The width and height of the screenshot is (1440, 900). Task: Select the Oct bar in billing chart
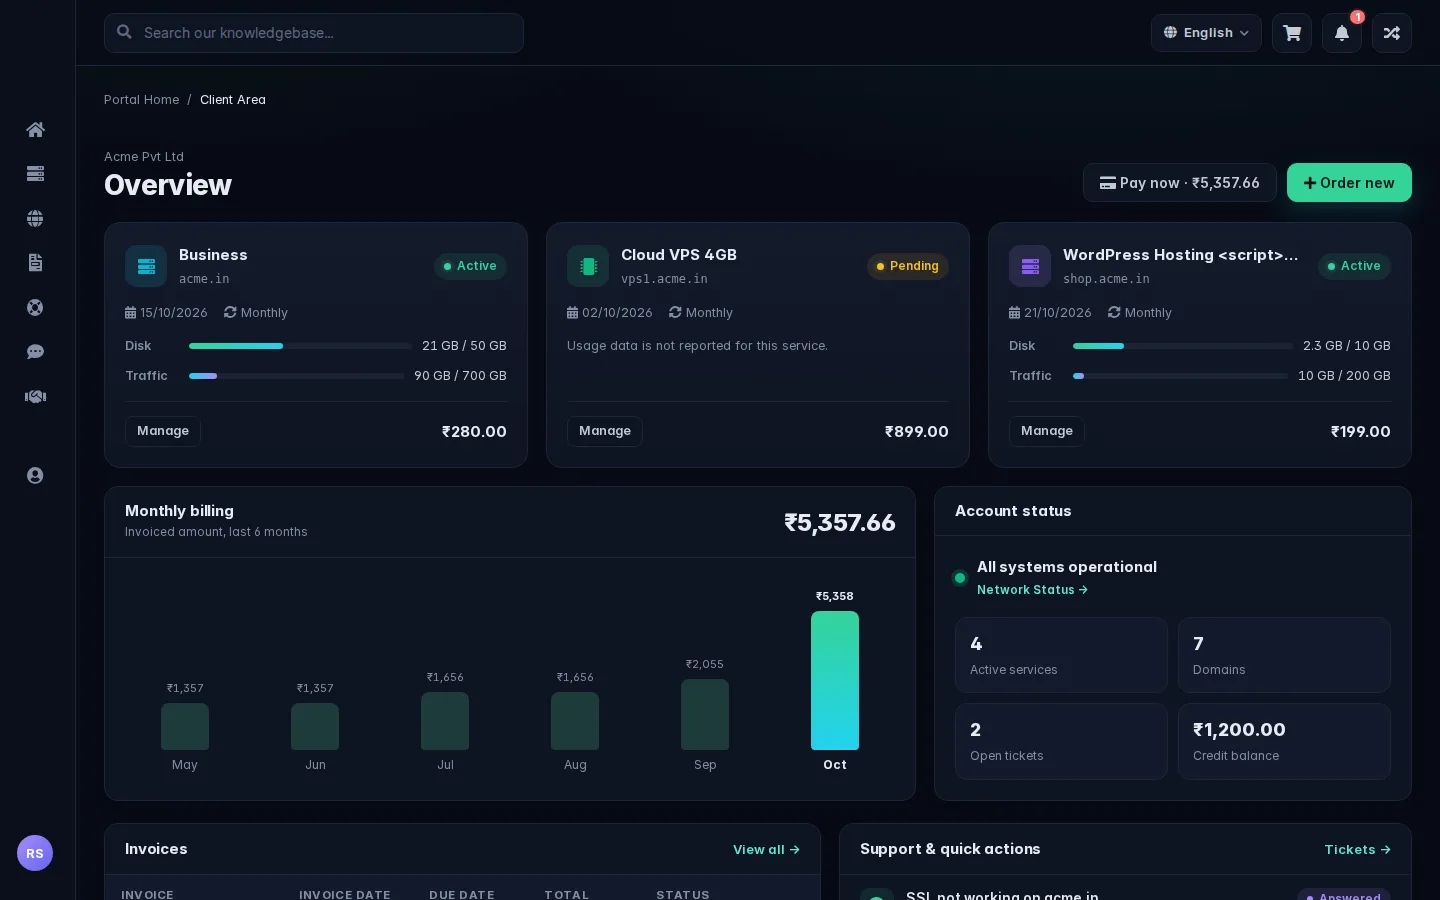pyautogui.click(x=835, y=680)
